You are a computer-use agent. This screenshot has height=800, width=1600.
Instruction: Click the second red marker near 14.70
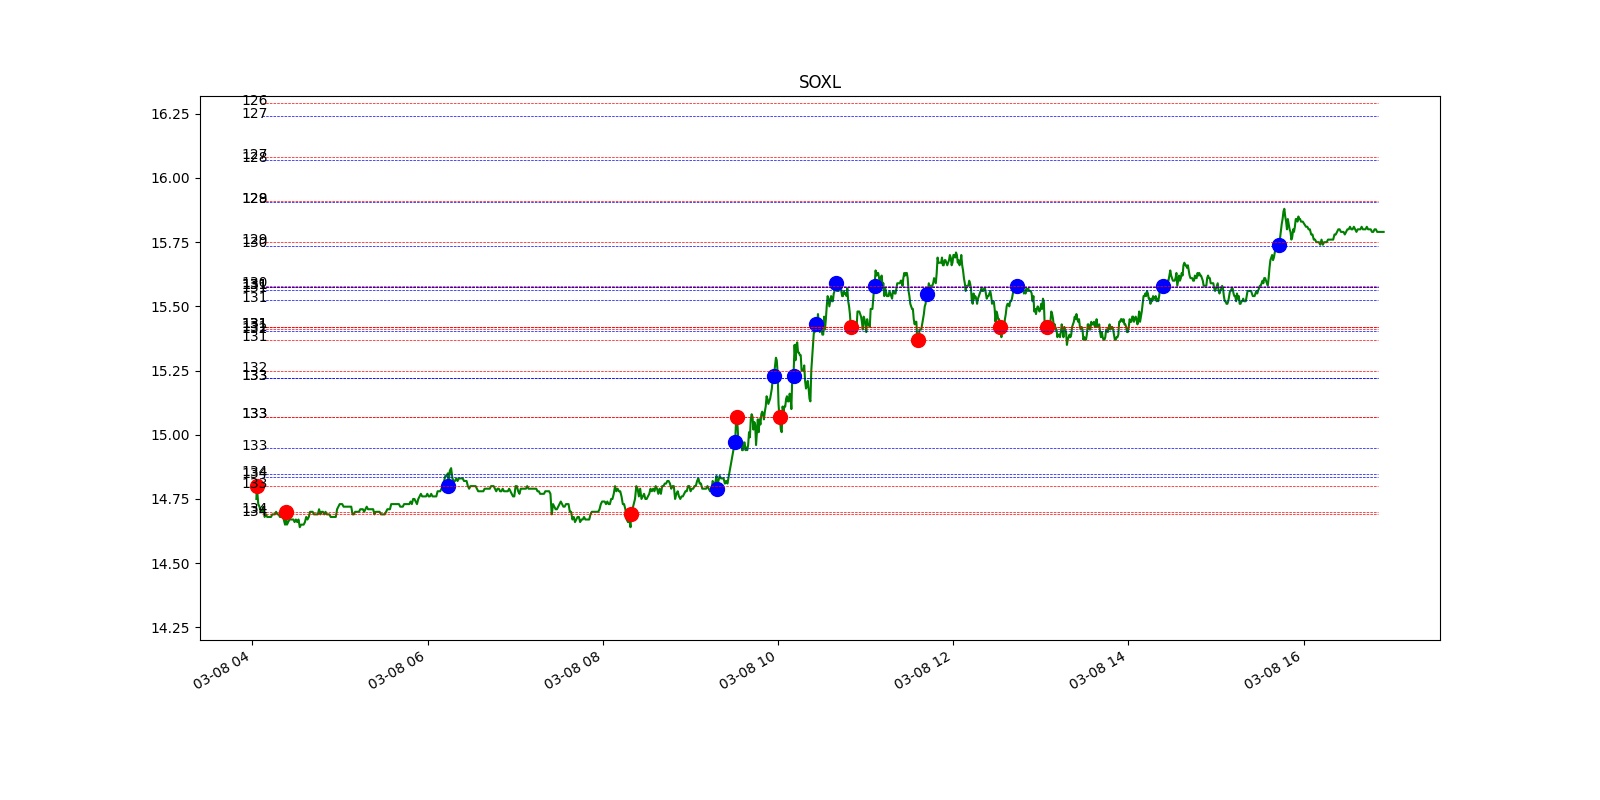point(286,512)
